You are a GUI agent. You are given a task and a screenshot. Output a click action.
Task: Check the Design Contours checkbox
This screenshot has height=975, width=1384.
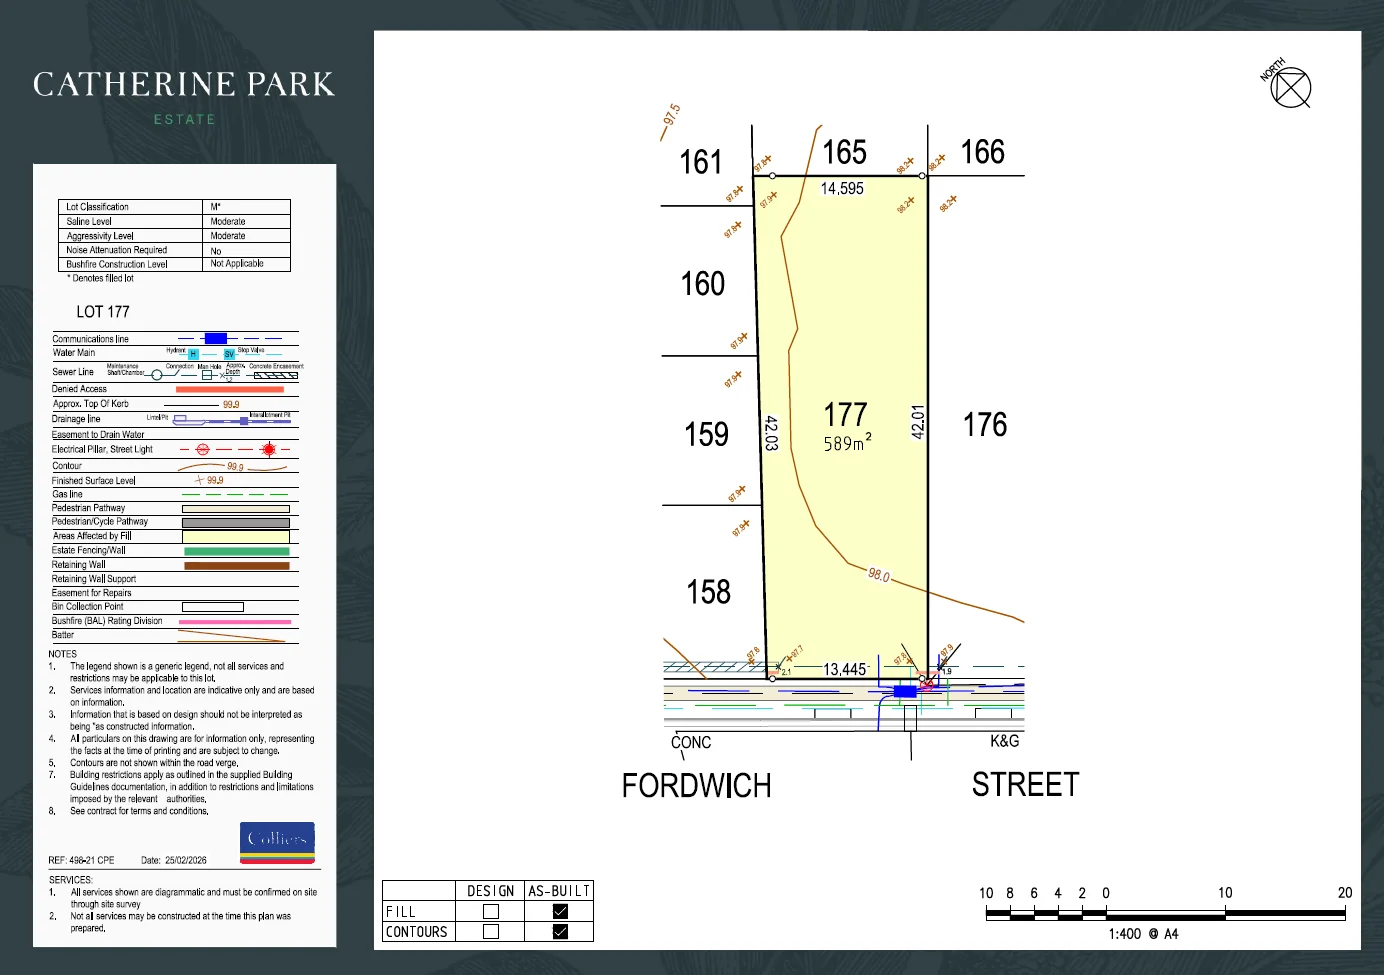click(491, 931)
